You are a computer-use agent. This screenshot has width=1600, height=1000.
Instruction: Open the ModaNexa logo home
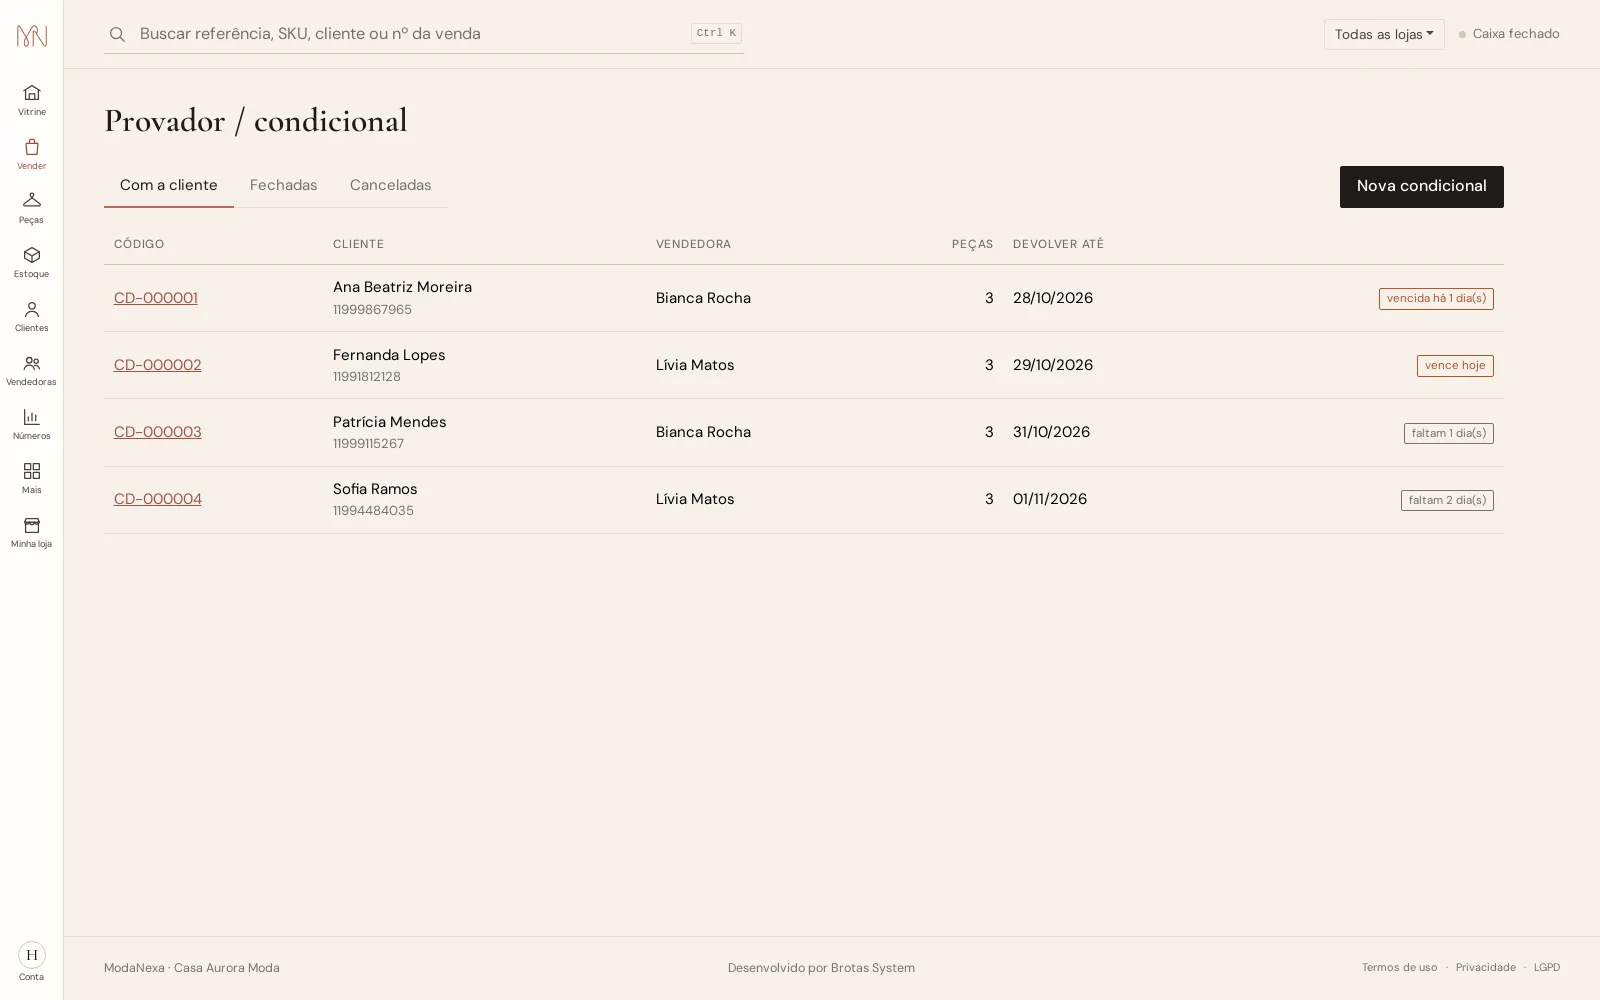[x=32, y=36]
